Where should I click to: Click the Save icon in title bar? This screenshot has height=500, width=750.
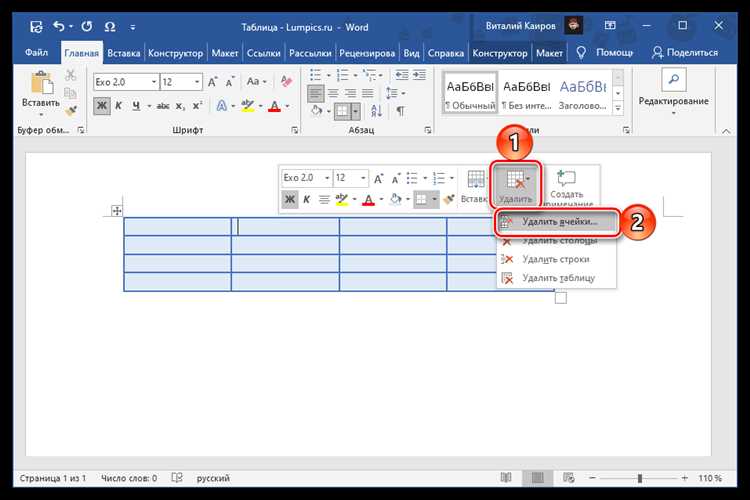coord(36,27)
